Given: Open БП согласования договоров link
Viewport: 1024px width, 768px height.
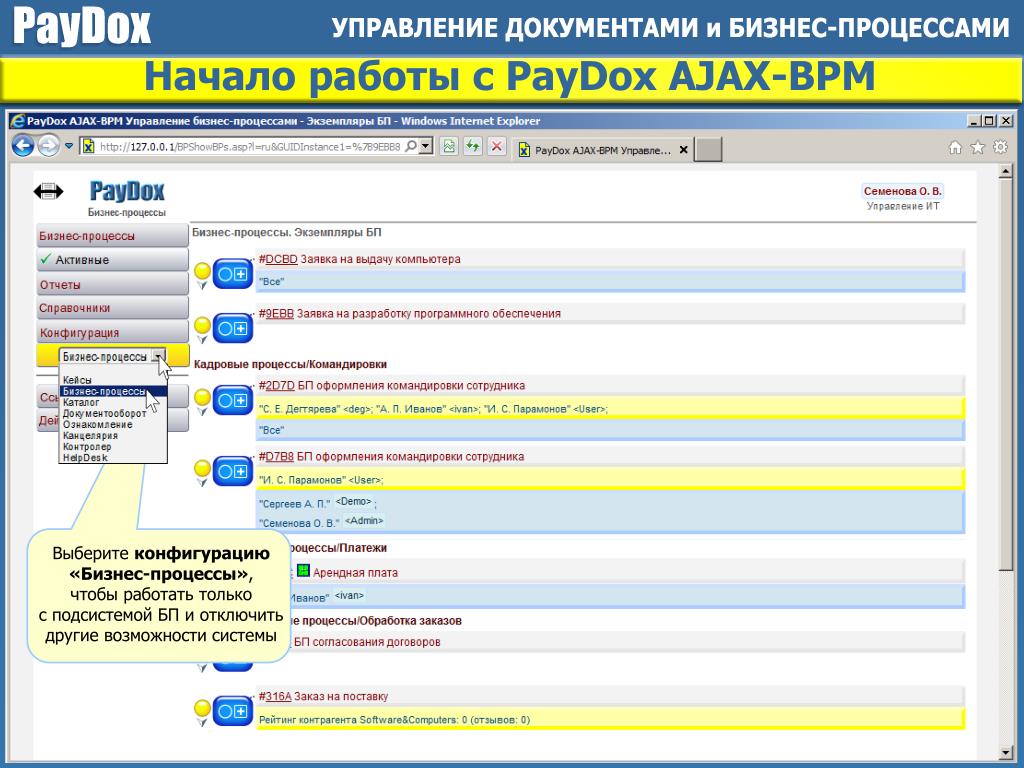Looking at the screenshot, I should (367, 642).
